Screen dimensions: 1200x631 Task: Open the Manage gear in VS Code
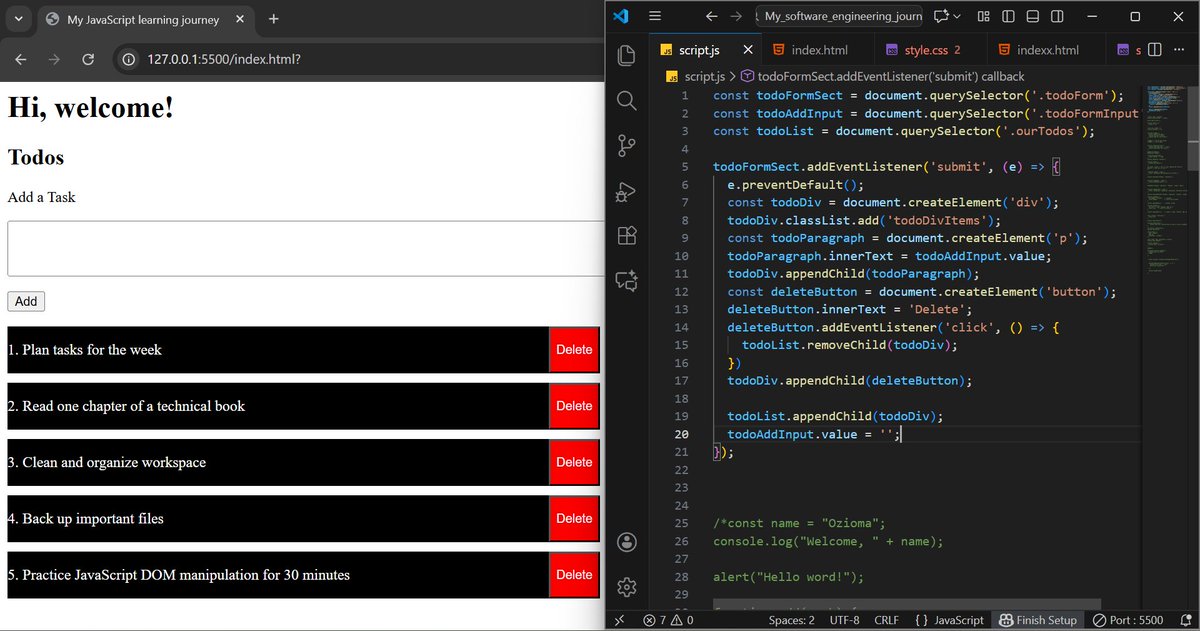[627, 587]
